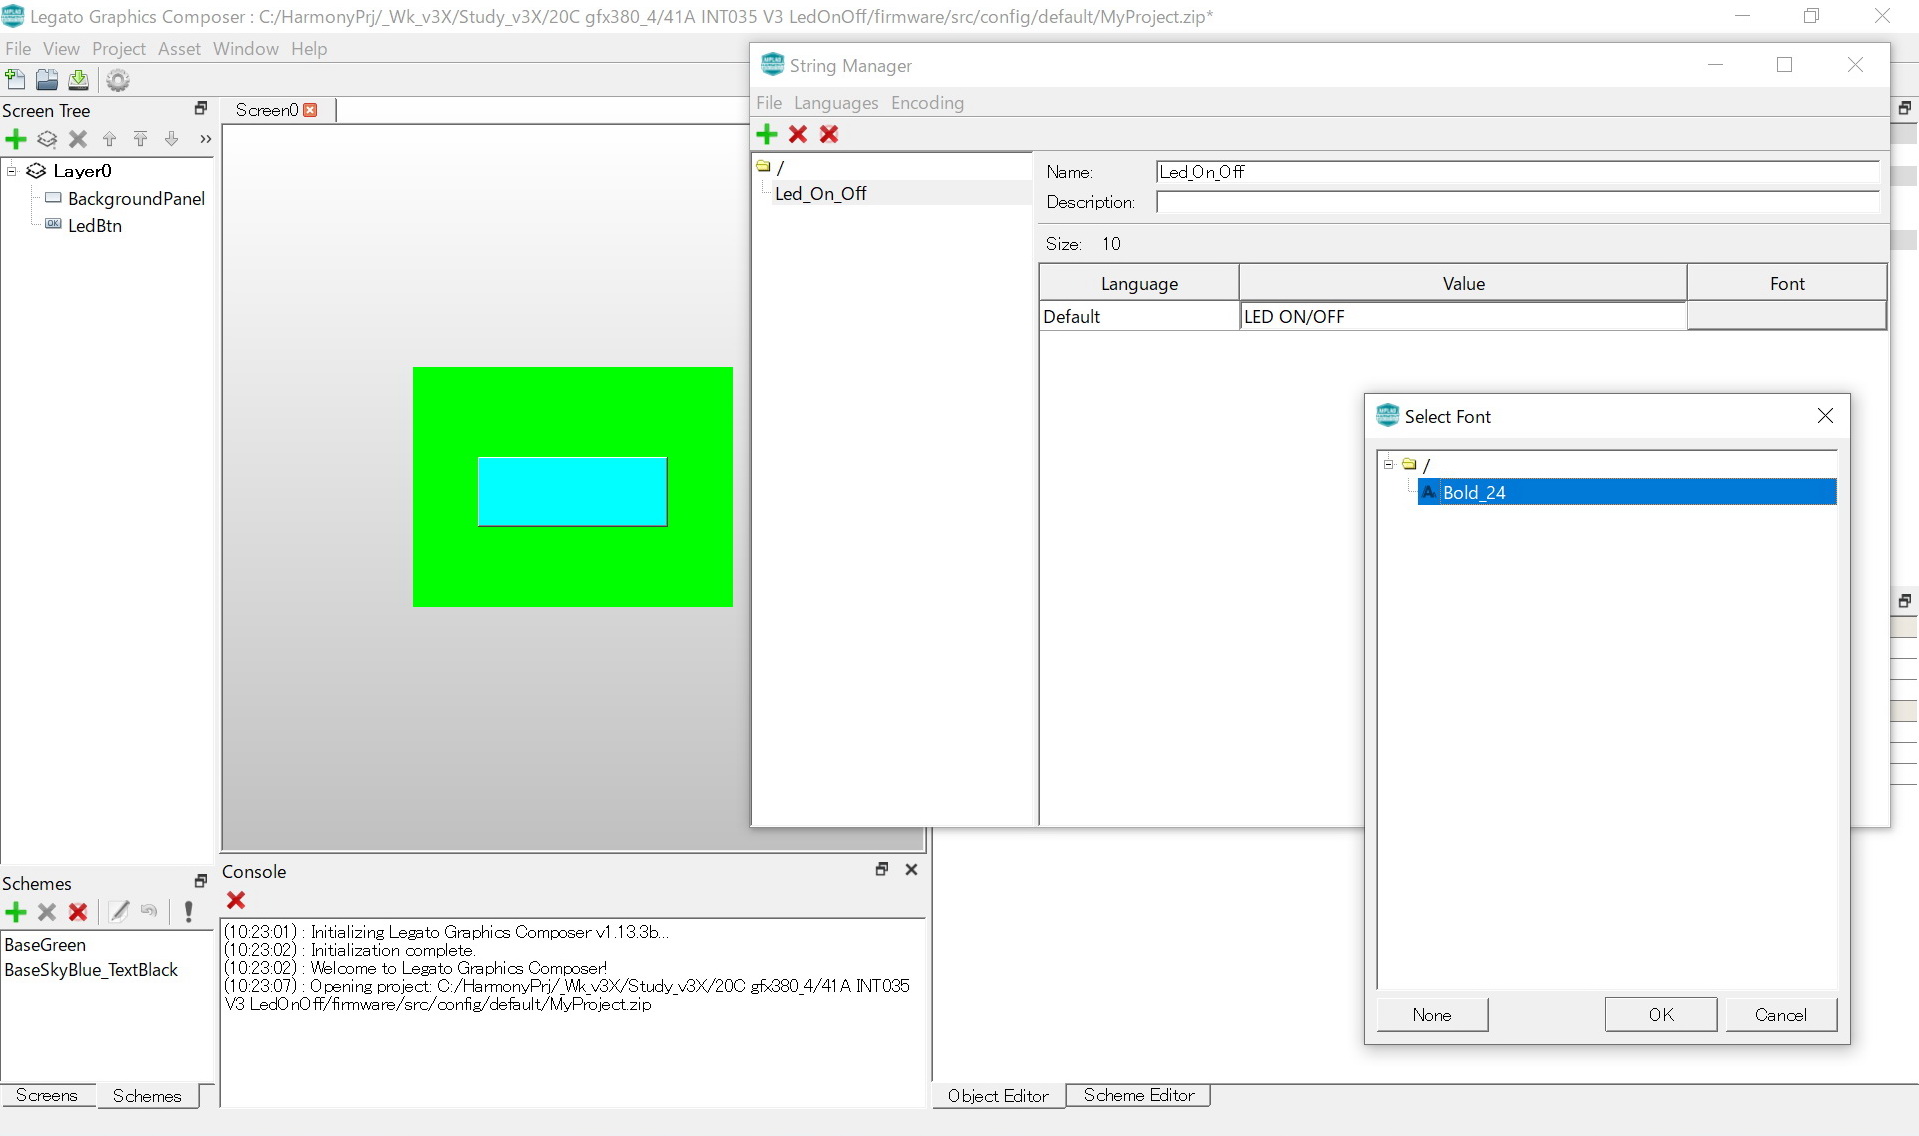Image resolution: width=1919 pixels, height=1136 pixels.
Task: Click the Description input field
Action: click(x=1516, y=202)
